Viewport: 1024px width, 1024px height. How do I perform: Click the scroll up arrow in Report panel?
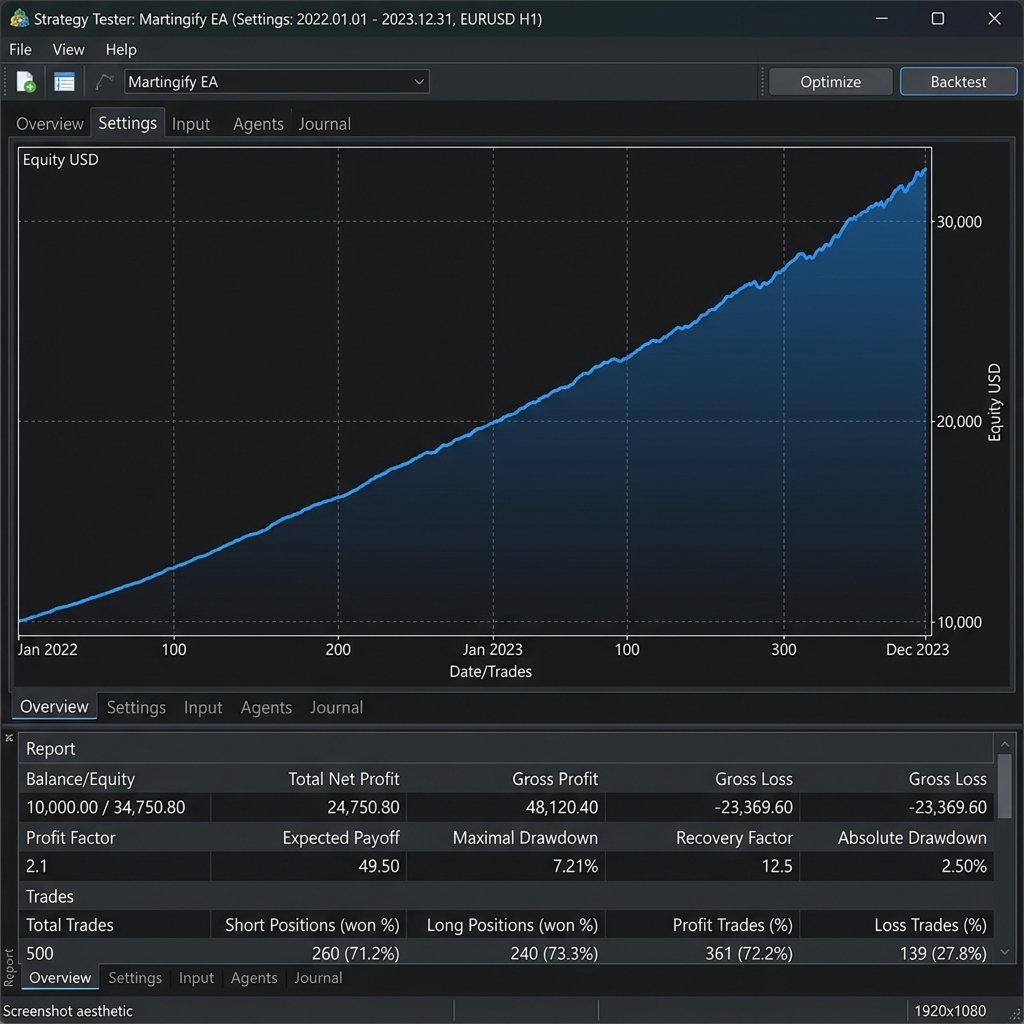click(x=1004, y=743)
